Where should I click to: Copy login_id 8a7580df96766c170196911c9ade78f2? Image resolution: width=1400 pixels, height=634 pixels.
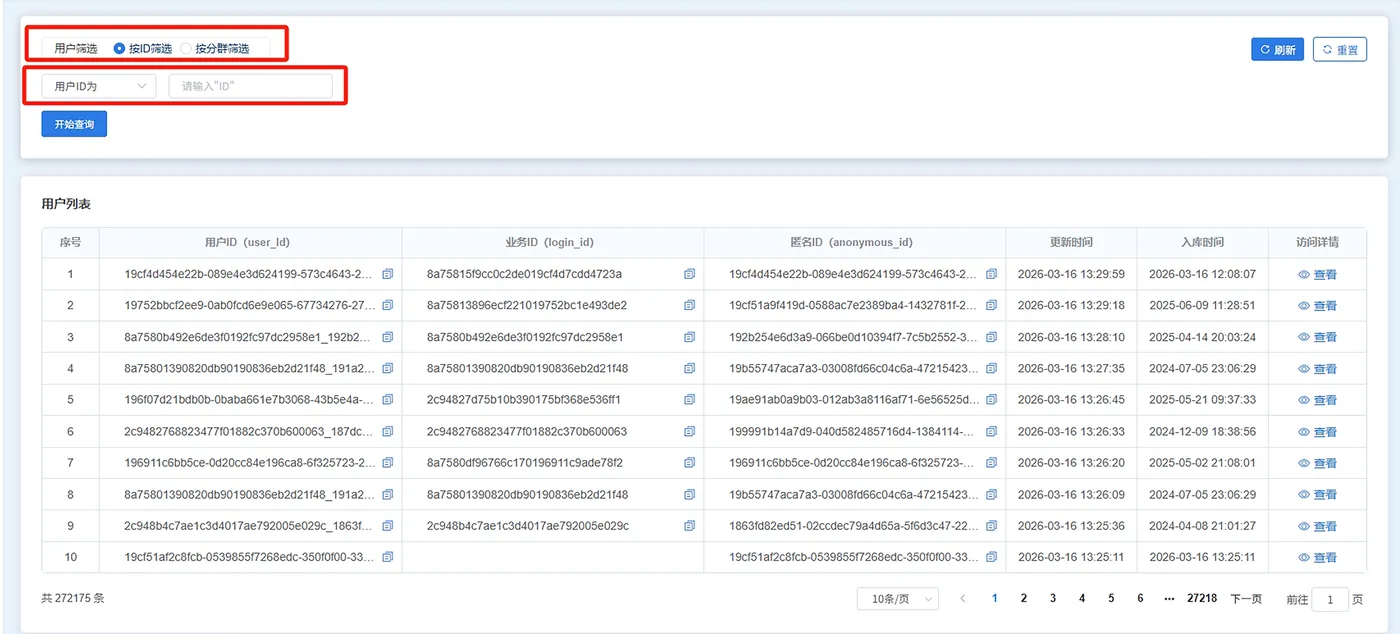click(x=689, y=463)
